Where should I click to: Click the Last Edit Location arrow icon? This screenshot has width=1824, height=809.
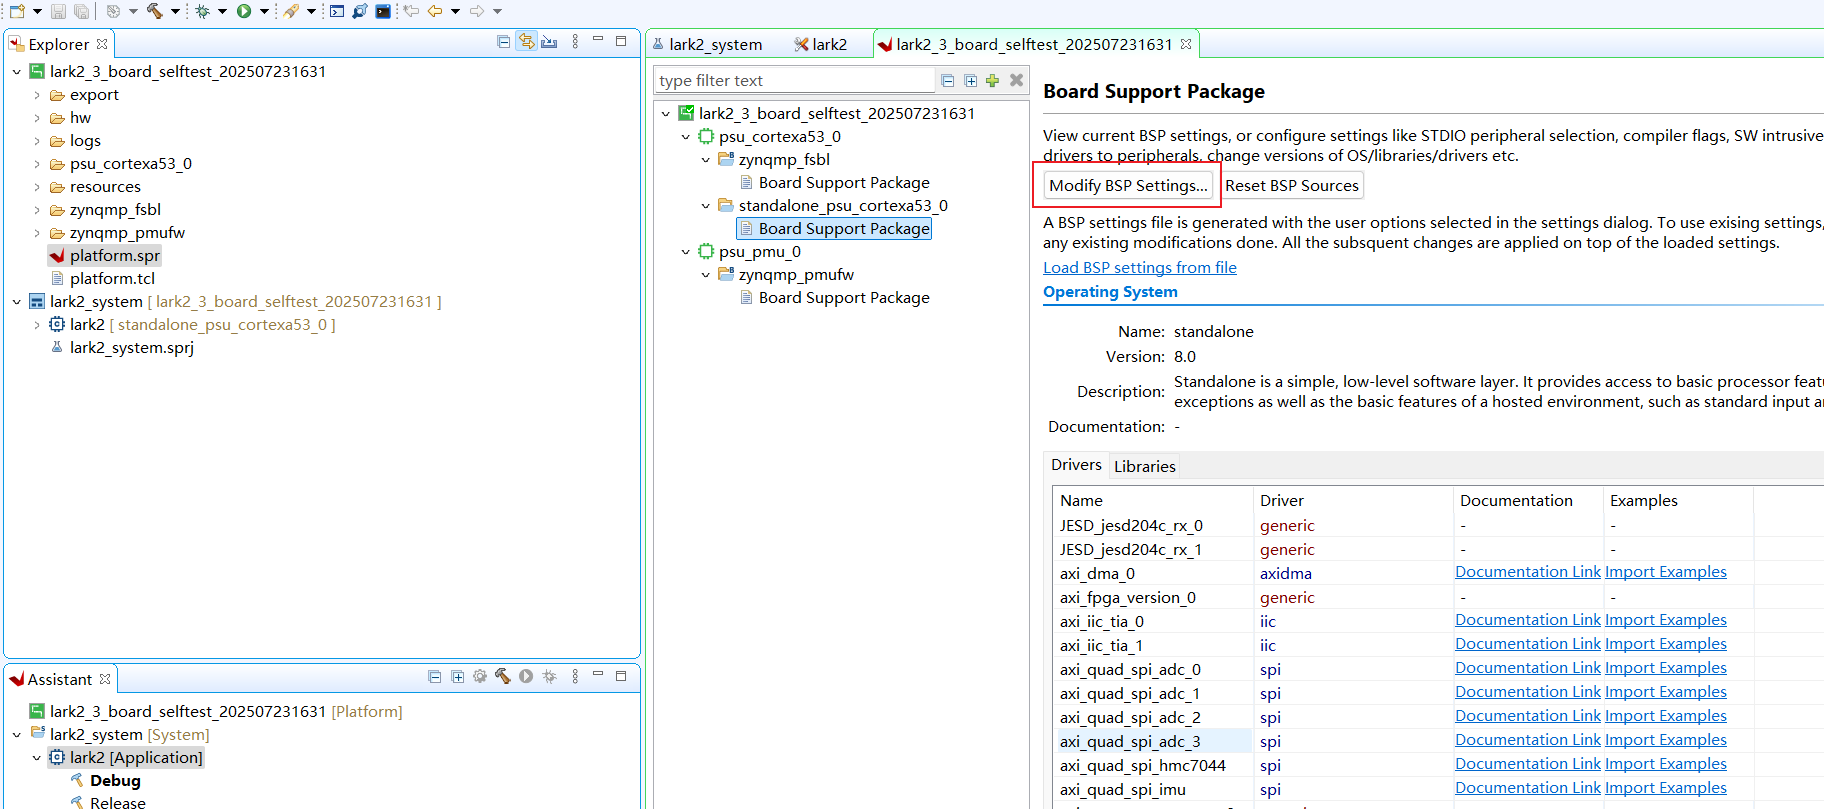click(x=411, y=11)
